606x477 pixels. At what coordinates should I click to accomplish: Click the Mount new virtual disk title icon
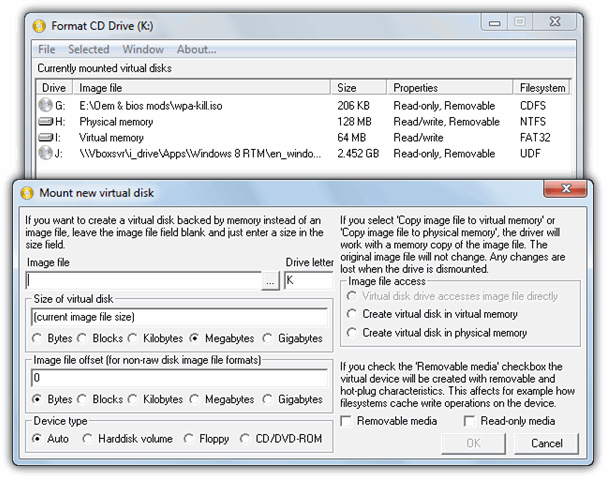(27, 193)
